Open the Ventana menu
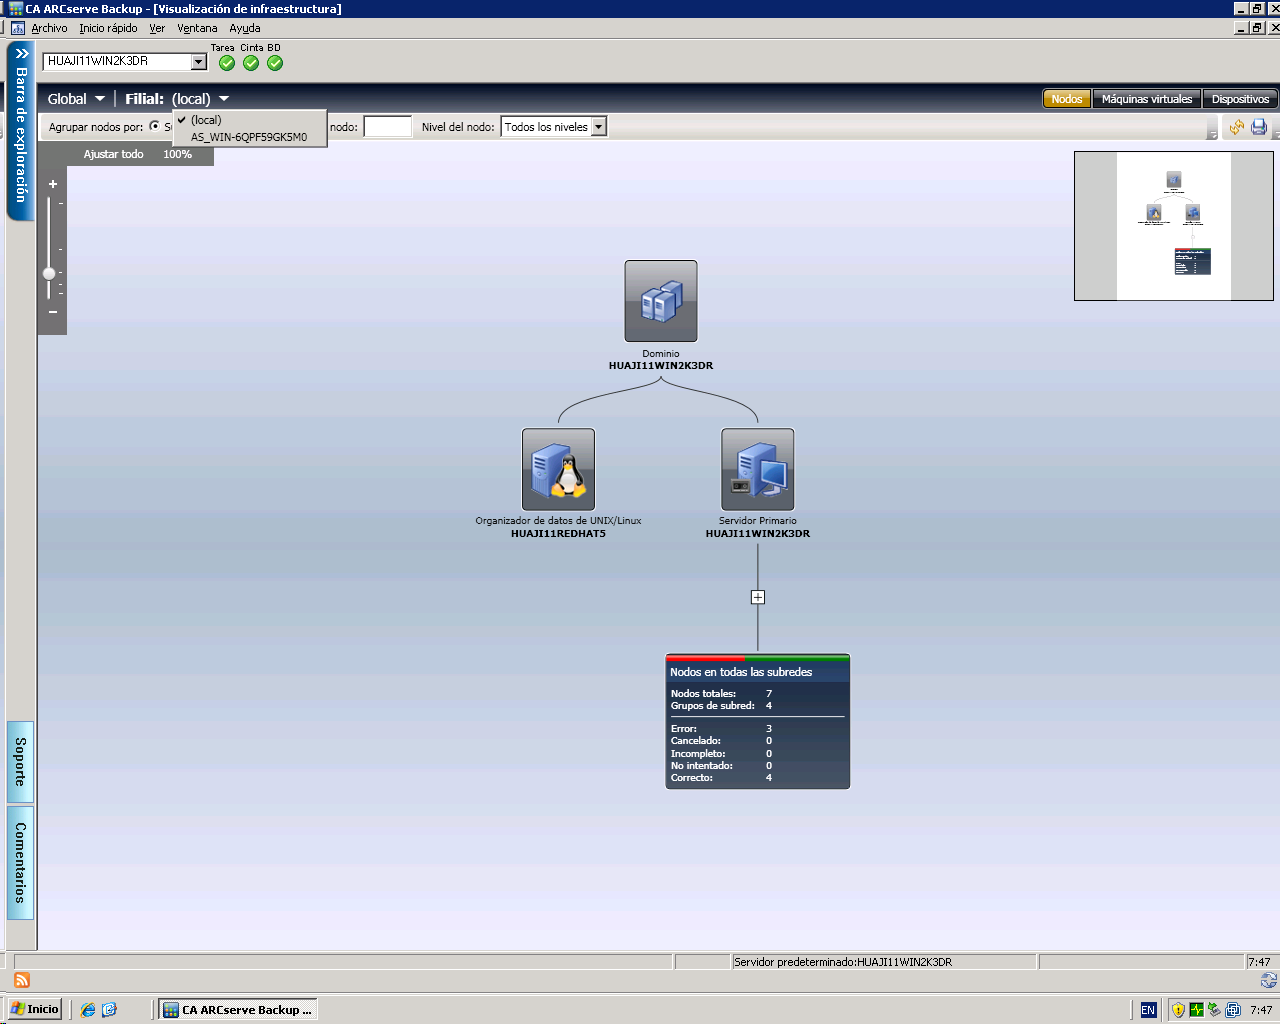Image resolution: width=1280 pixels, height=1024 pixels. 197,28
